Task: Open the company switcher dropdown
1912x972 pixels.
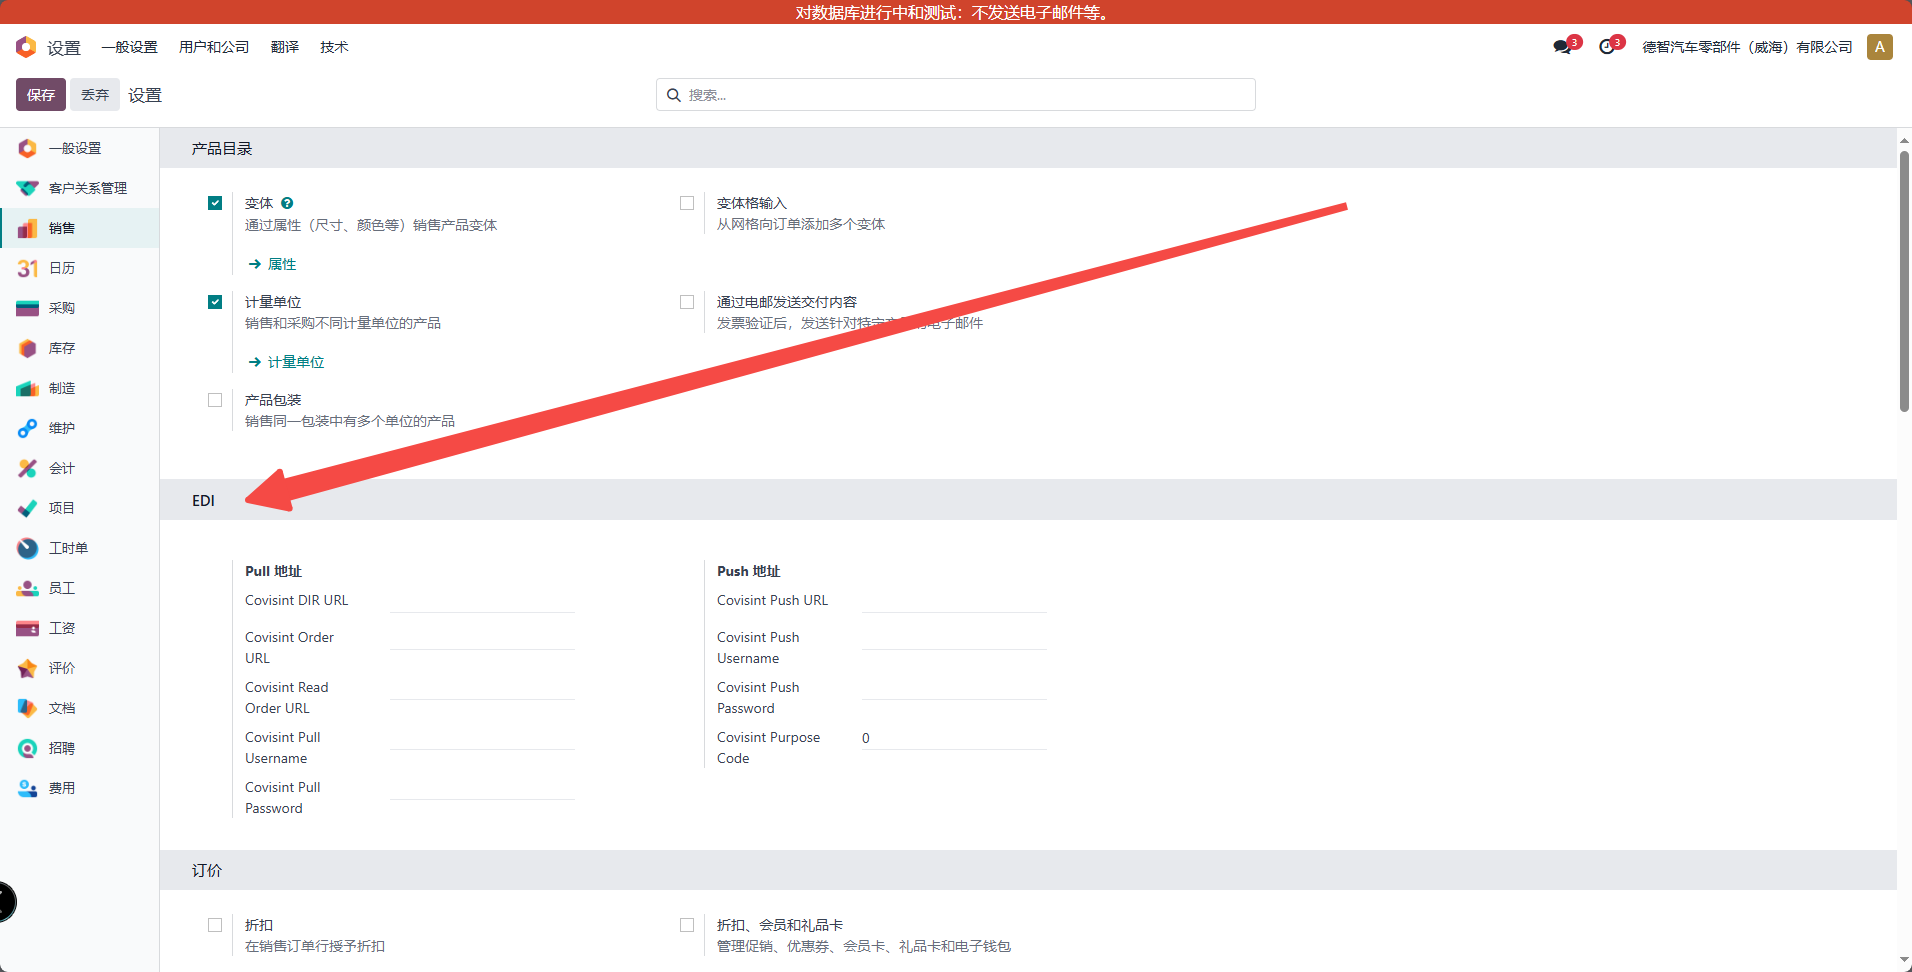Action: point(1746,47)
